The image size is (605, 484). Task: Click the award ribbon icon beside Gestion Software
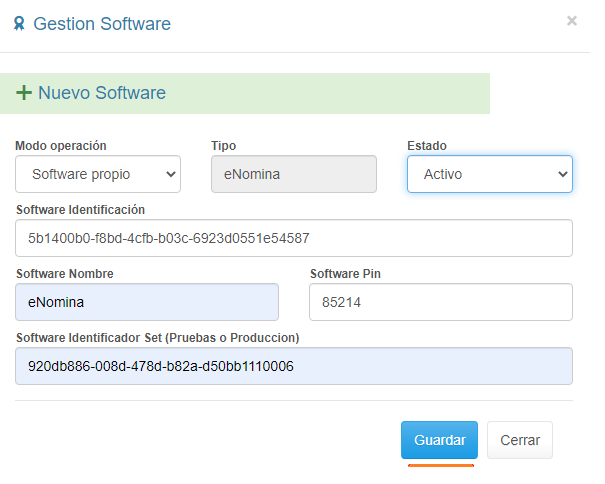(20, 24)
